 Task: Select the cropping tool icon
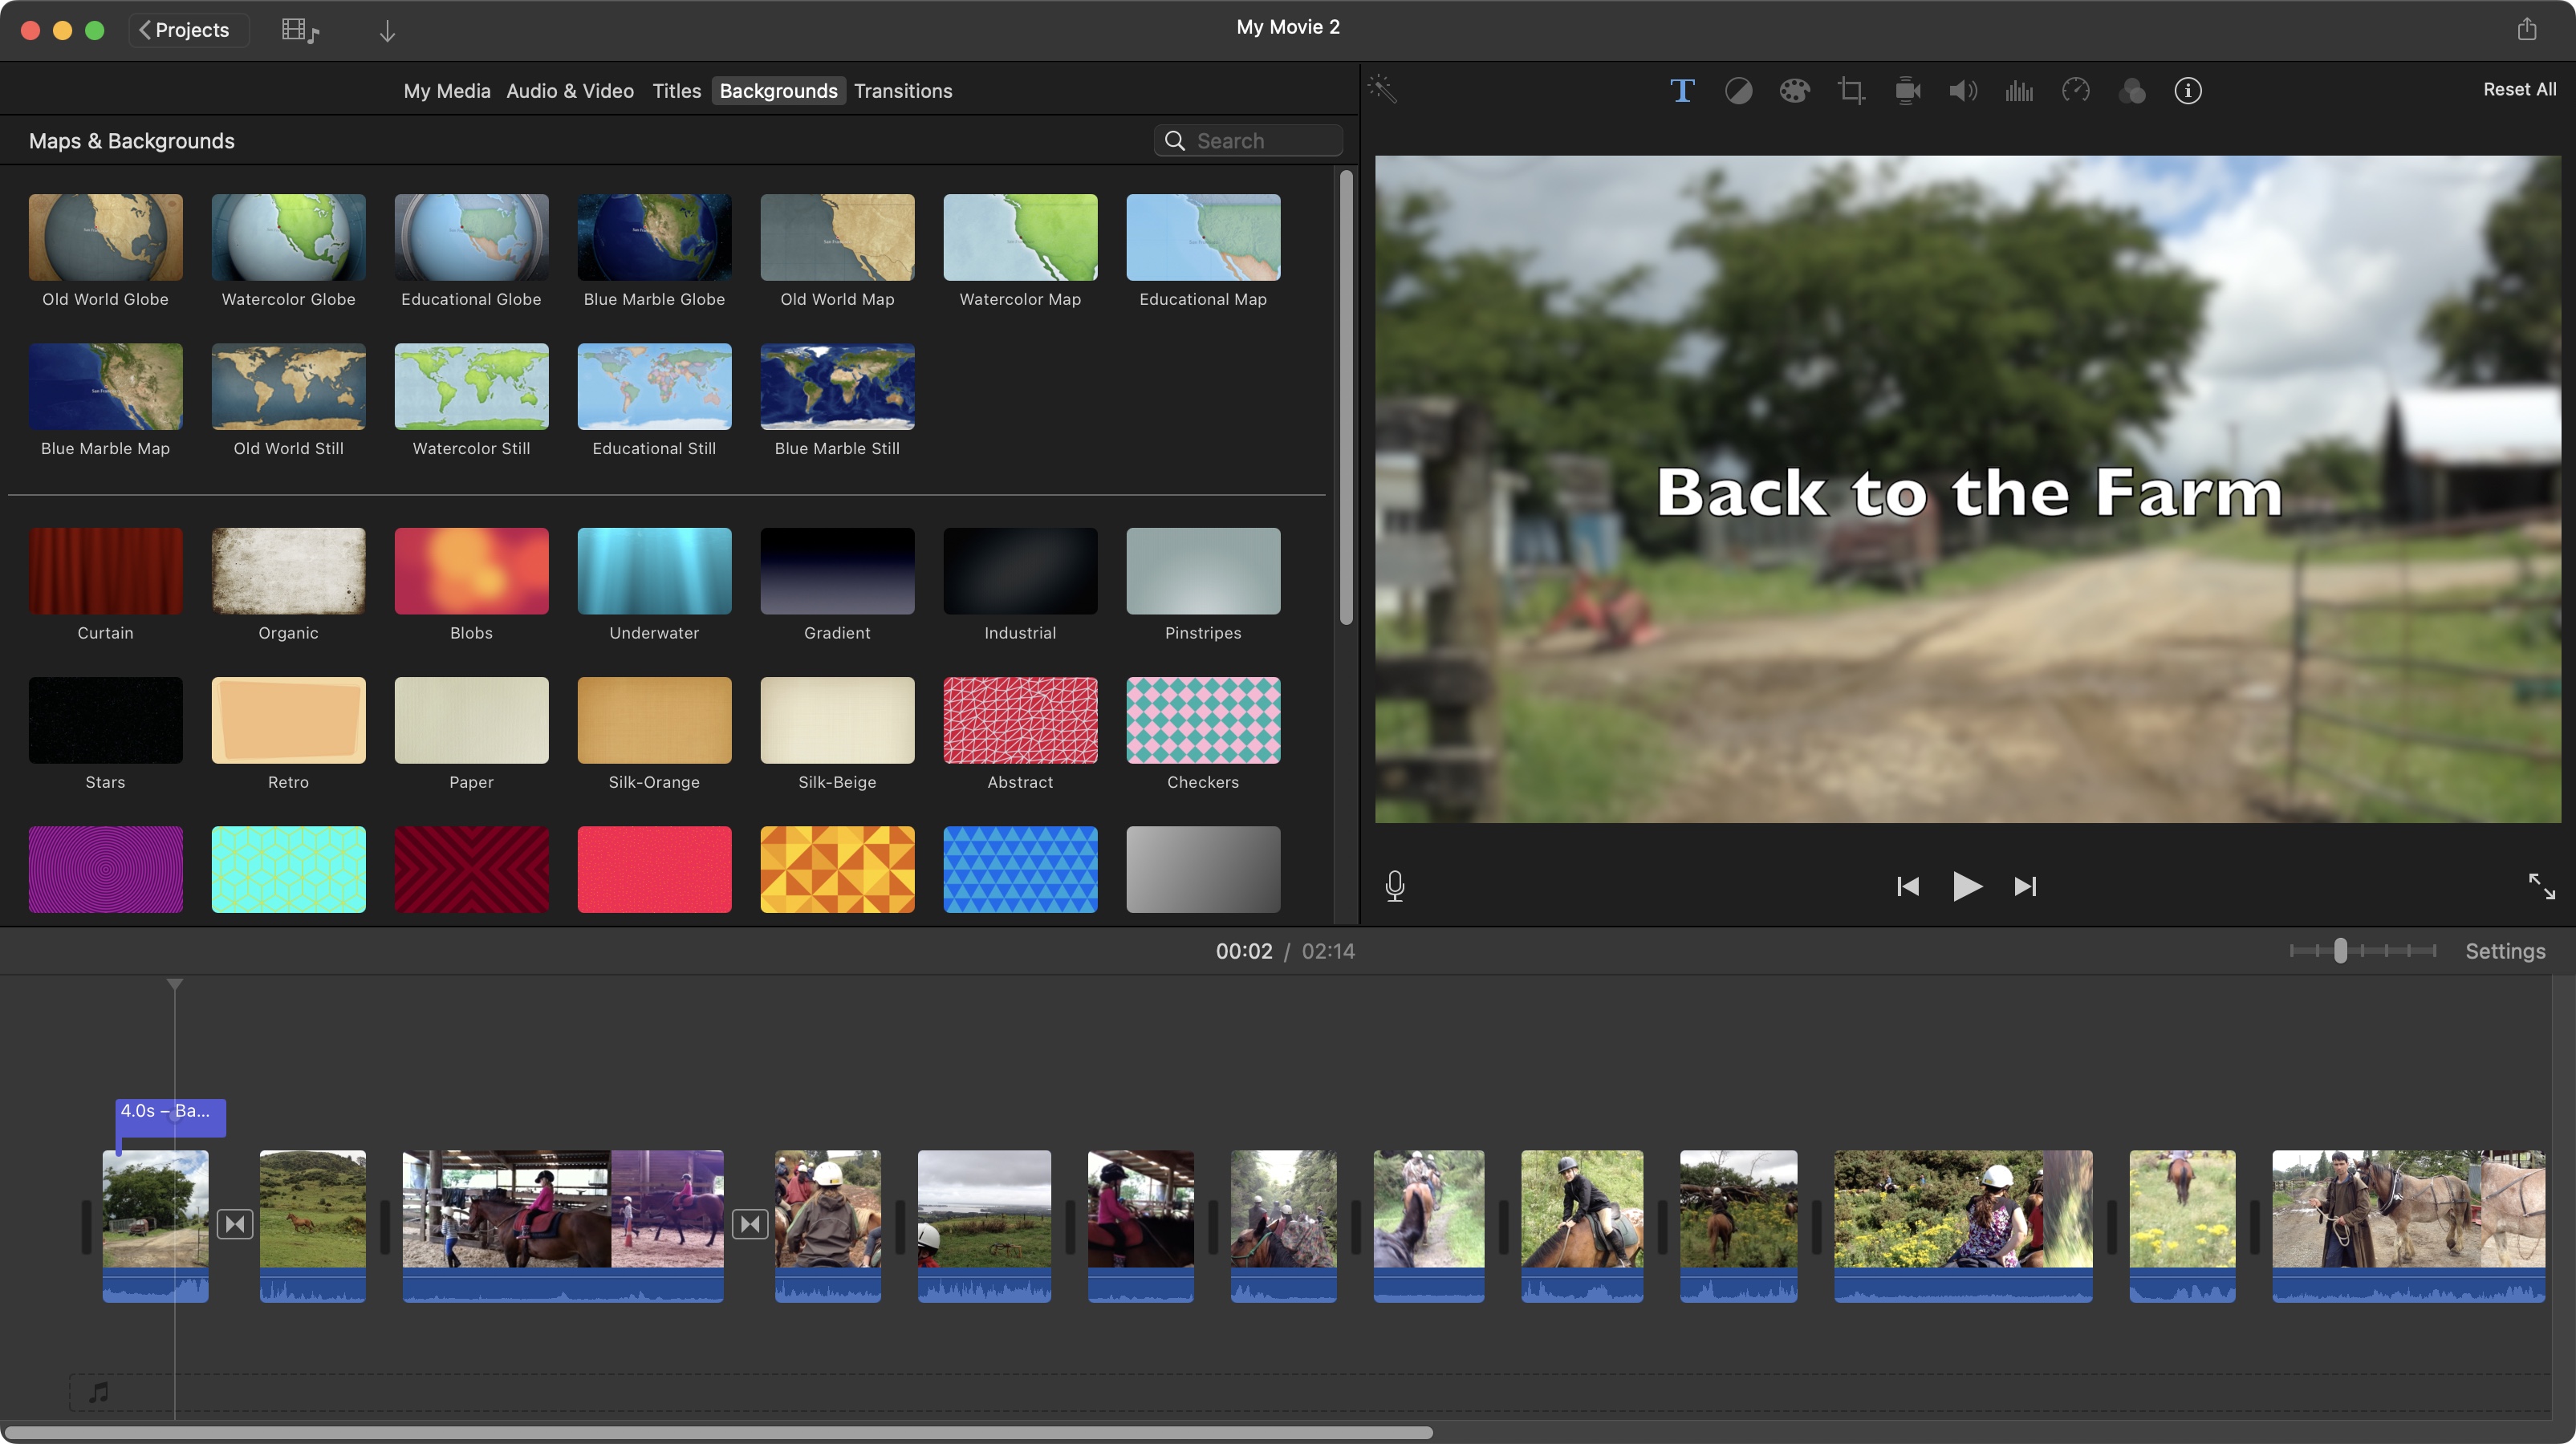tap(1851, 91)
